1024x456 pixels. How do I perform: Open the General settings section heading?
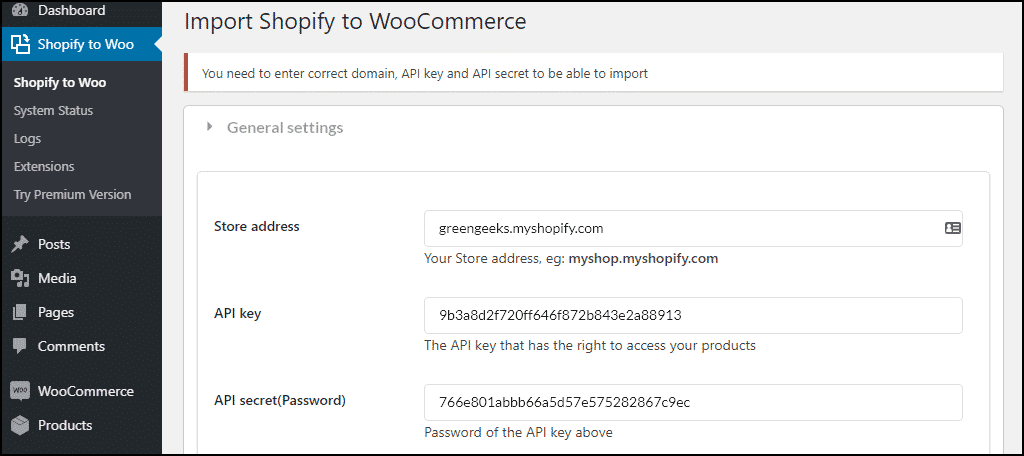coord(285,127)
